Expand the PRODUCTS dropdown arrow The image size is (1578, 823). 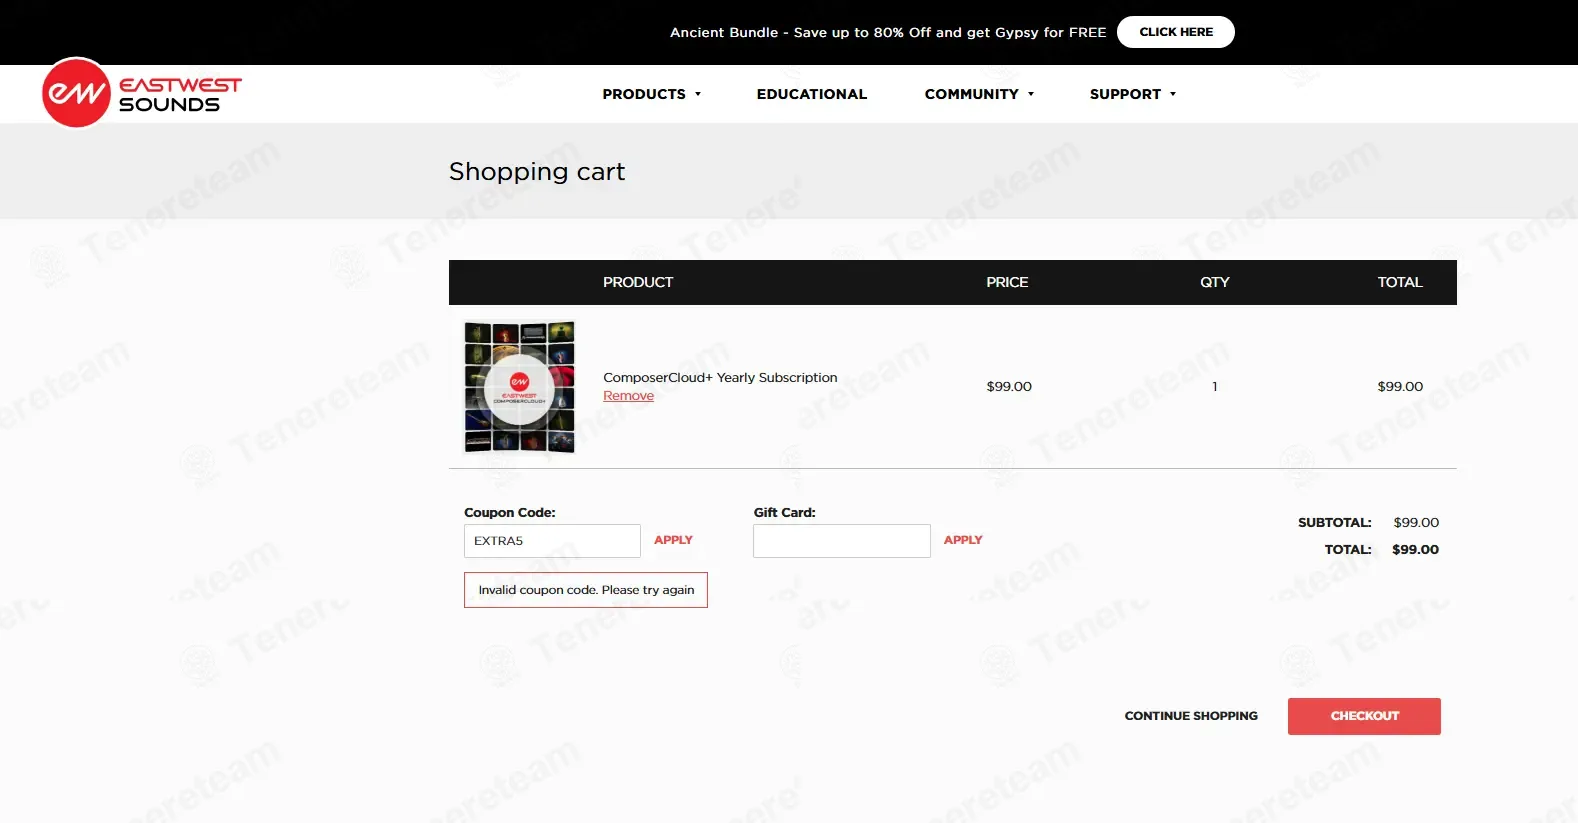pos(698,94)
